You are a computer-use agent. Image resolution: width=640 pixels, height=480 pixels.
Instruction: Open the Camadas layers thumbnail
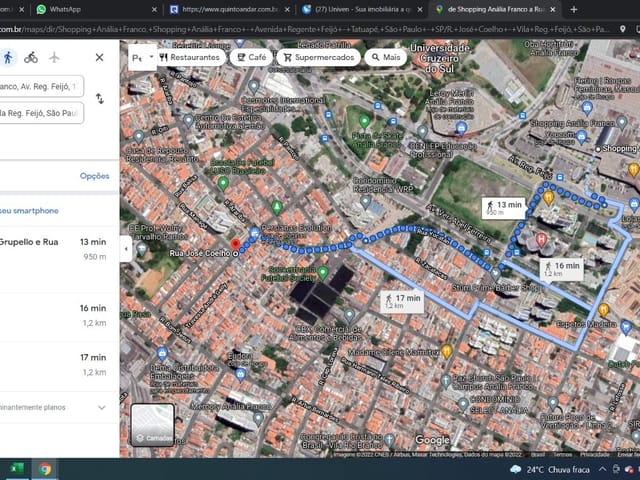coord(152,424)
